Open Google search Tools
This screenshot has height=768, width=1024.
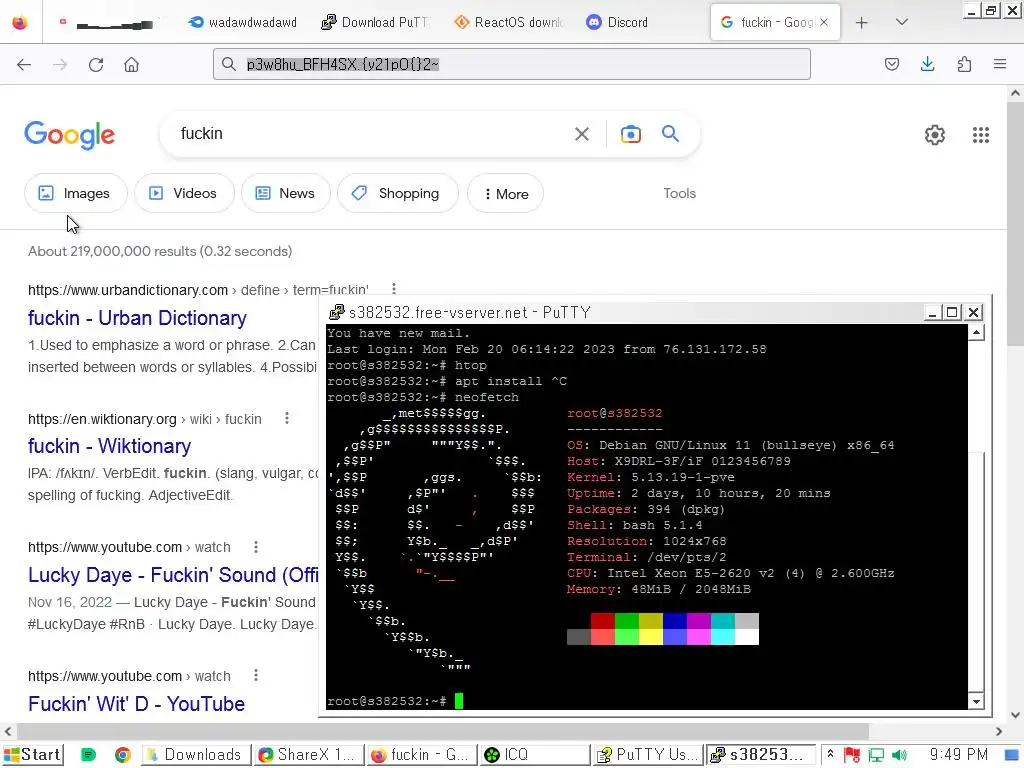click(679, 193)
